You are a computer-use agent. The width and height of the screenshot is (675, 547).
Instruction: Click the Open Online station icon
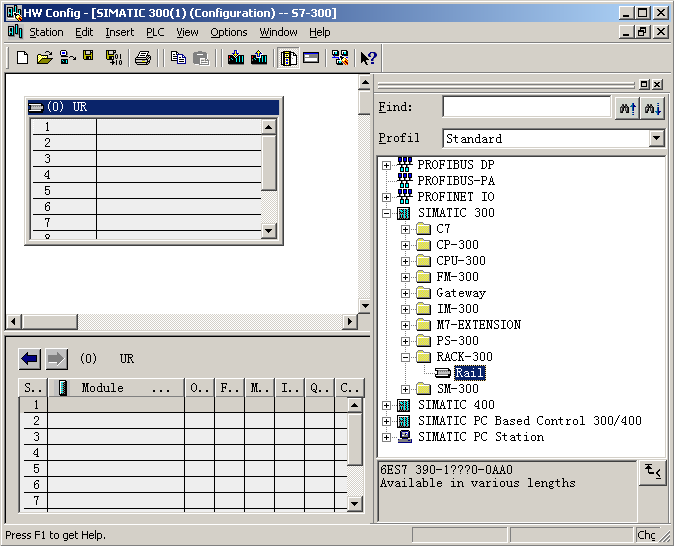[68, 57]
